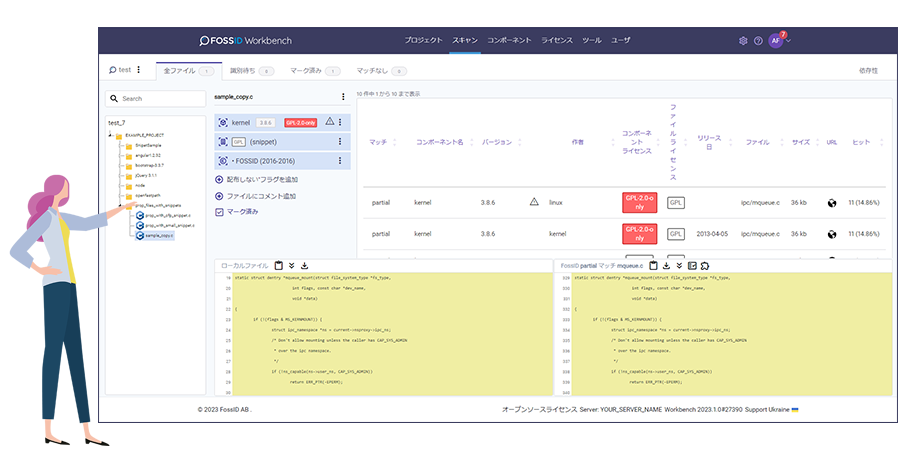The image size is (920, 450).
Task: Open the スキャン menu
Action: point(465,40)
